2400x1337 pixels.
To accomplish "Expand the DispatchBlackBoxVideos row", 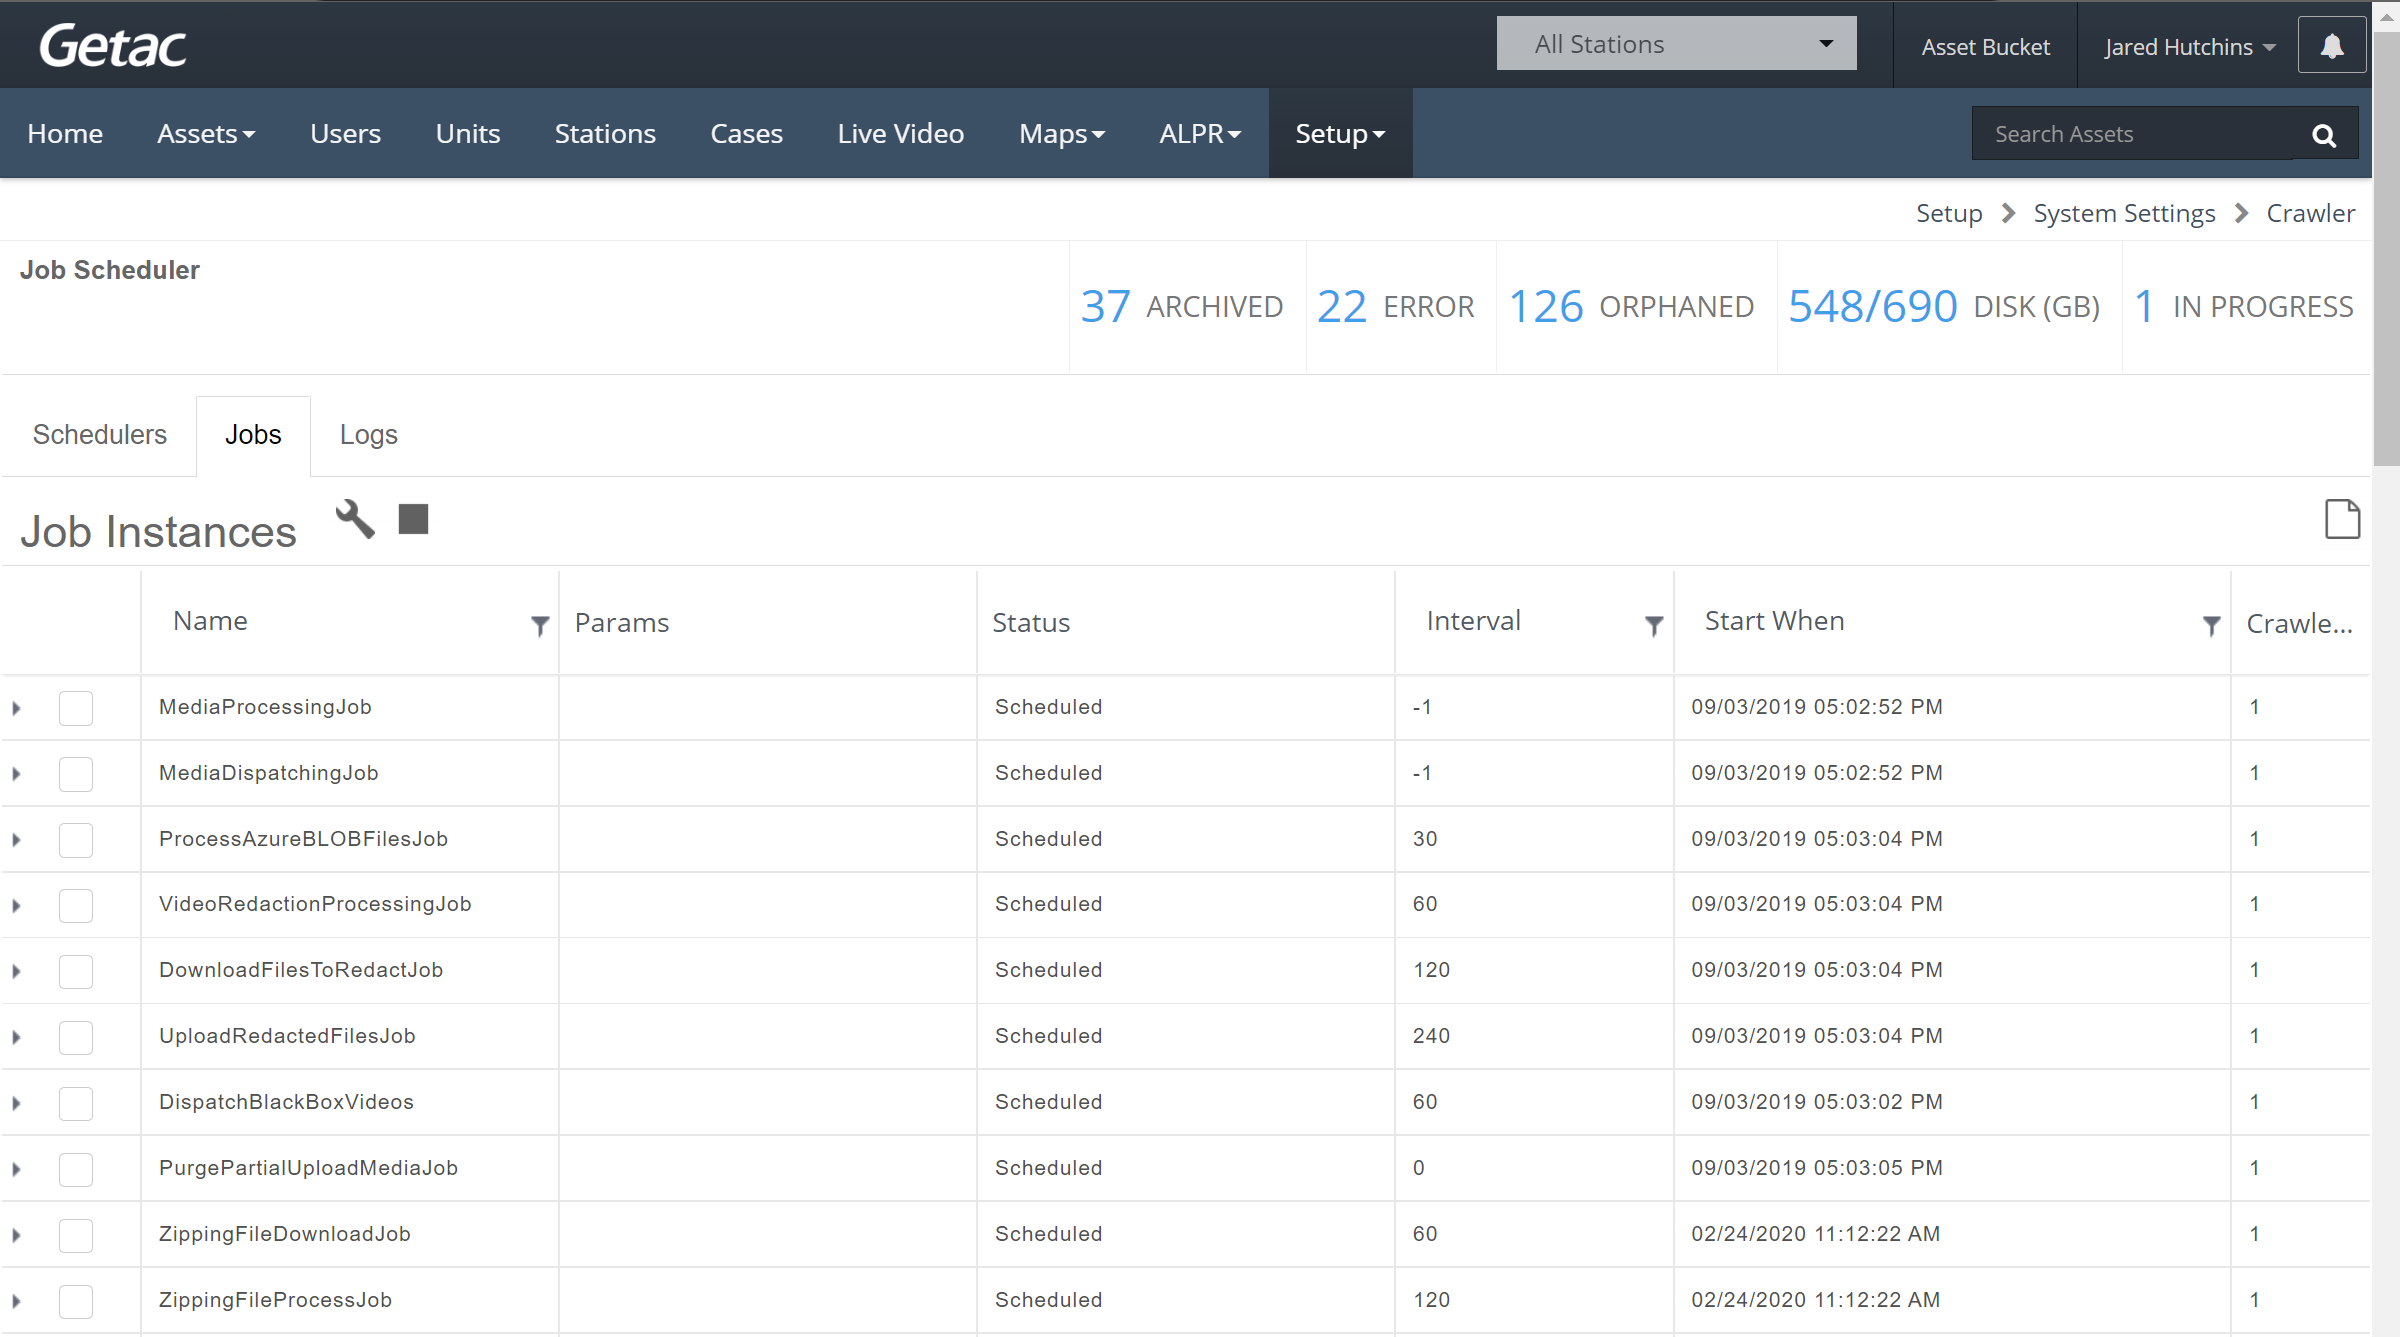I will point(17,1103).
